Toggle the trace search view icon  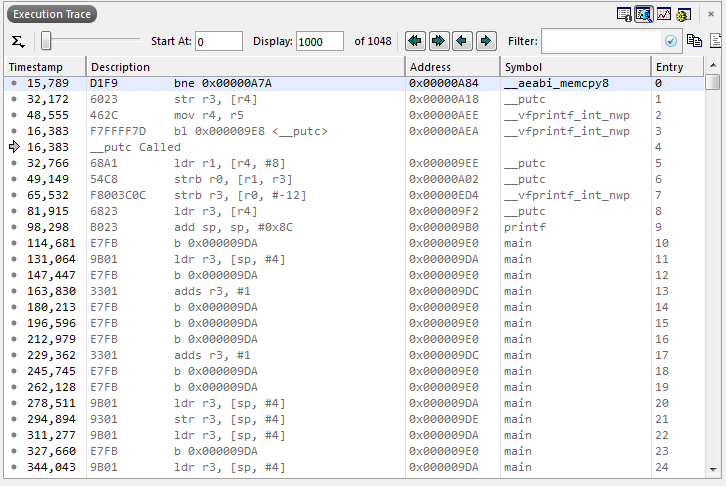(644, 14)
